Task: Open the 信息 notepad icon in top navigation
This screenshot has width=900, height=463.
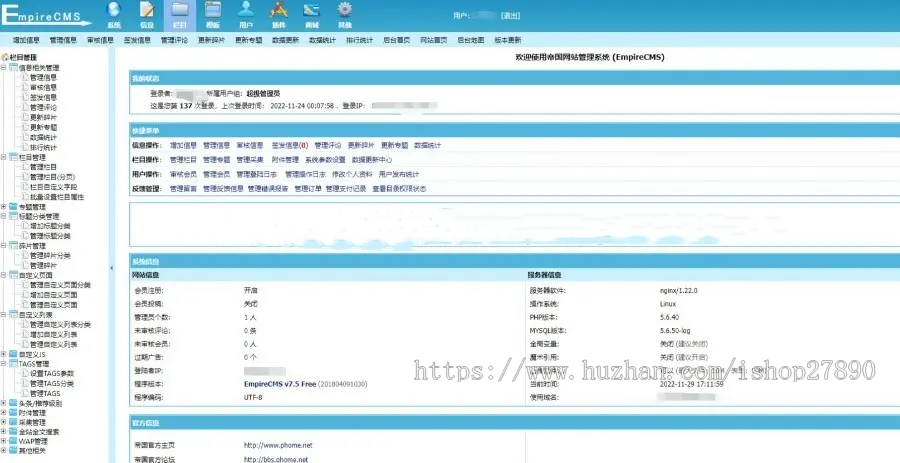Action: 147,9
